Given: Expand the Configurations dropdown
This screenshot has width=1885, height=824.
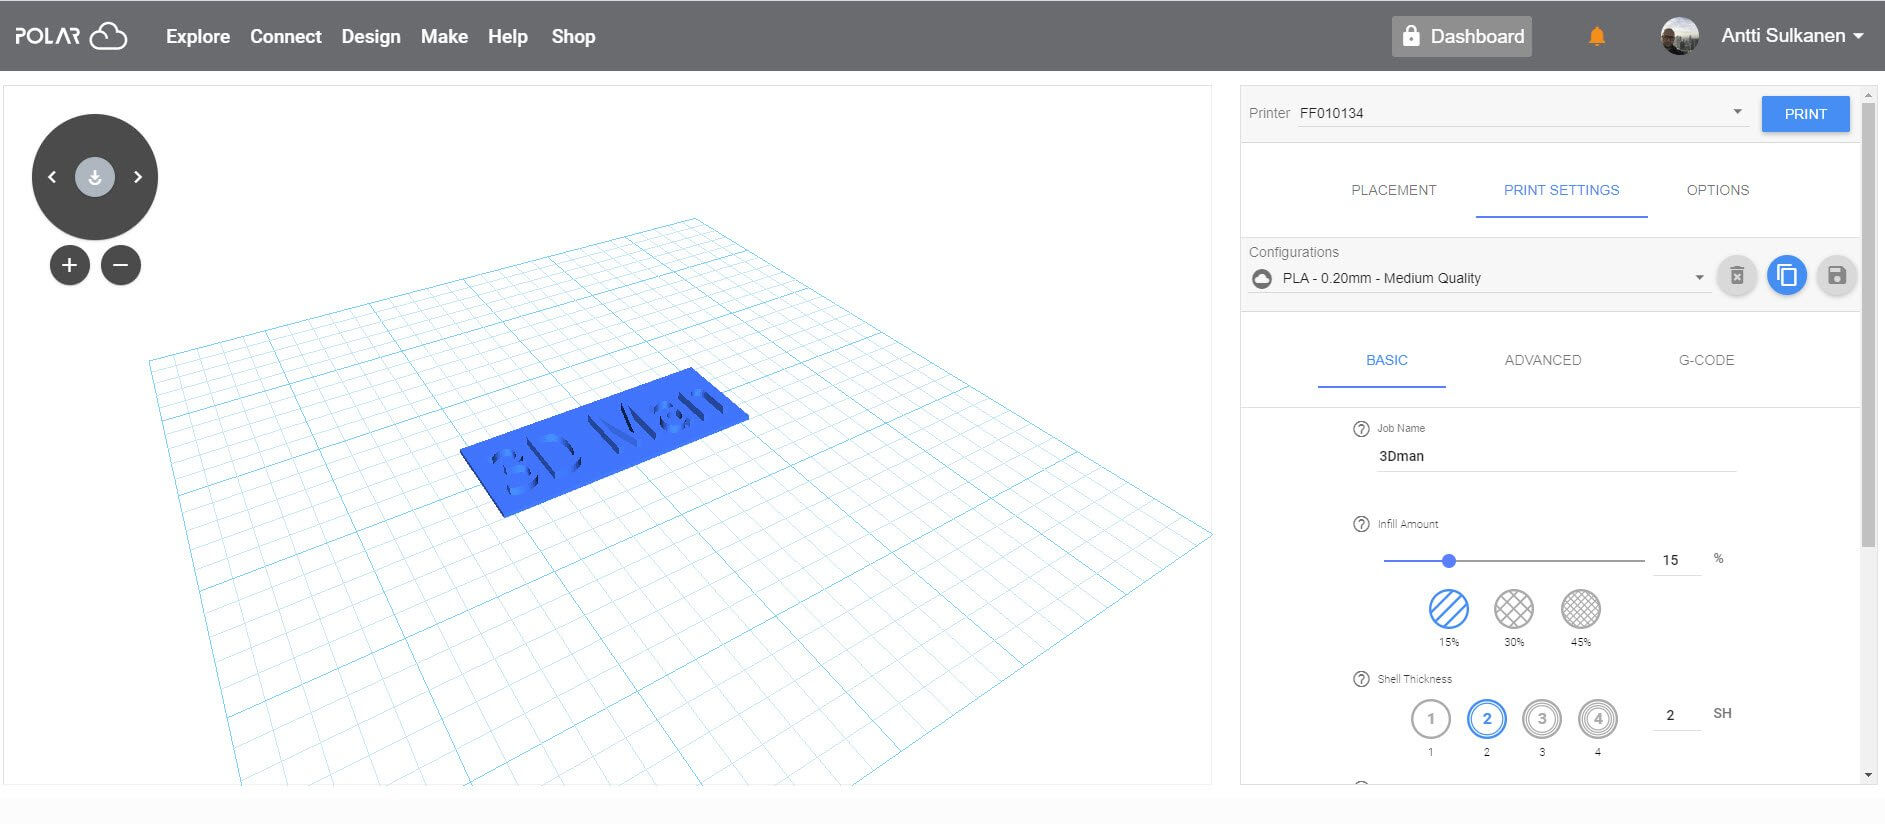Looking at the screenshot, I should pos(1698,278).
